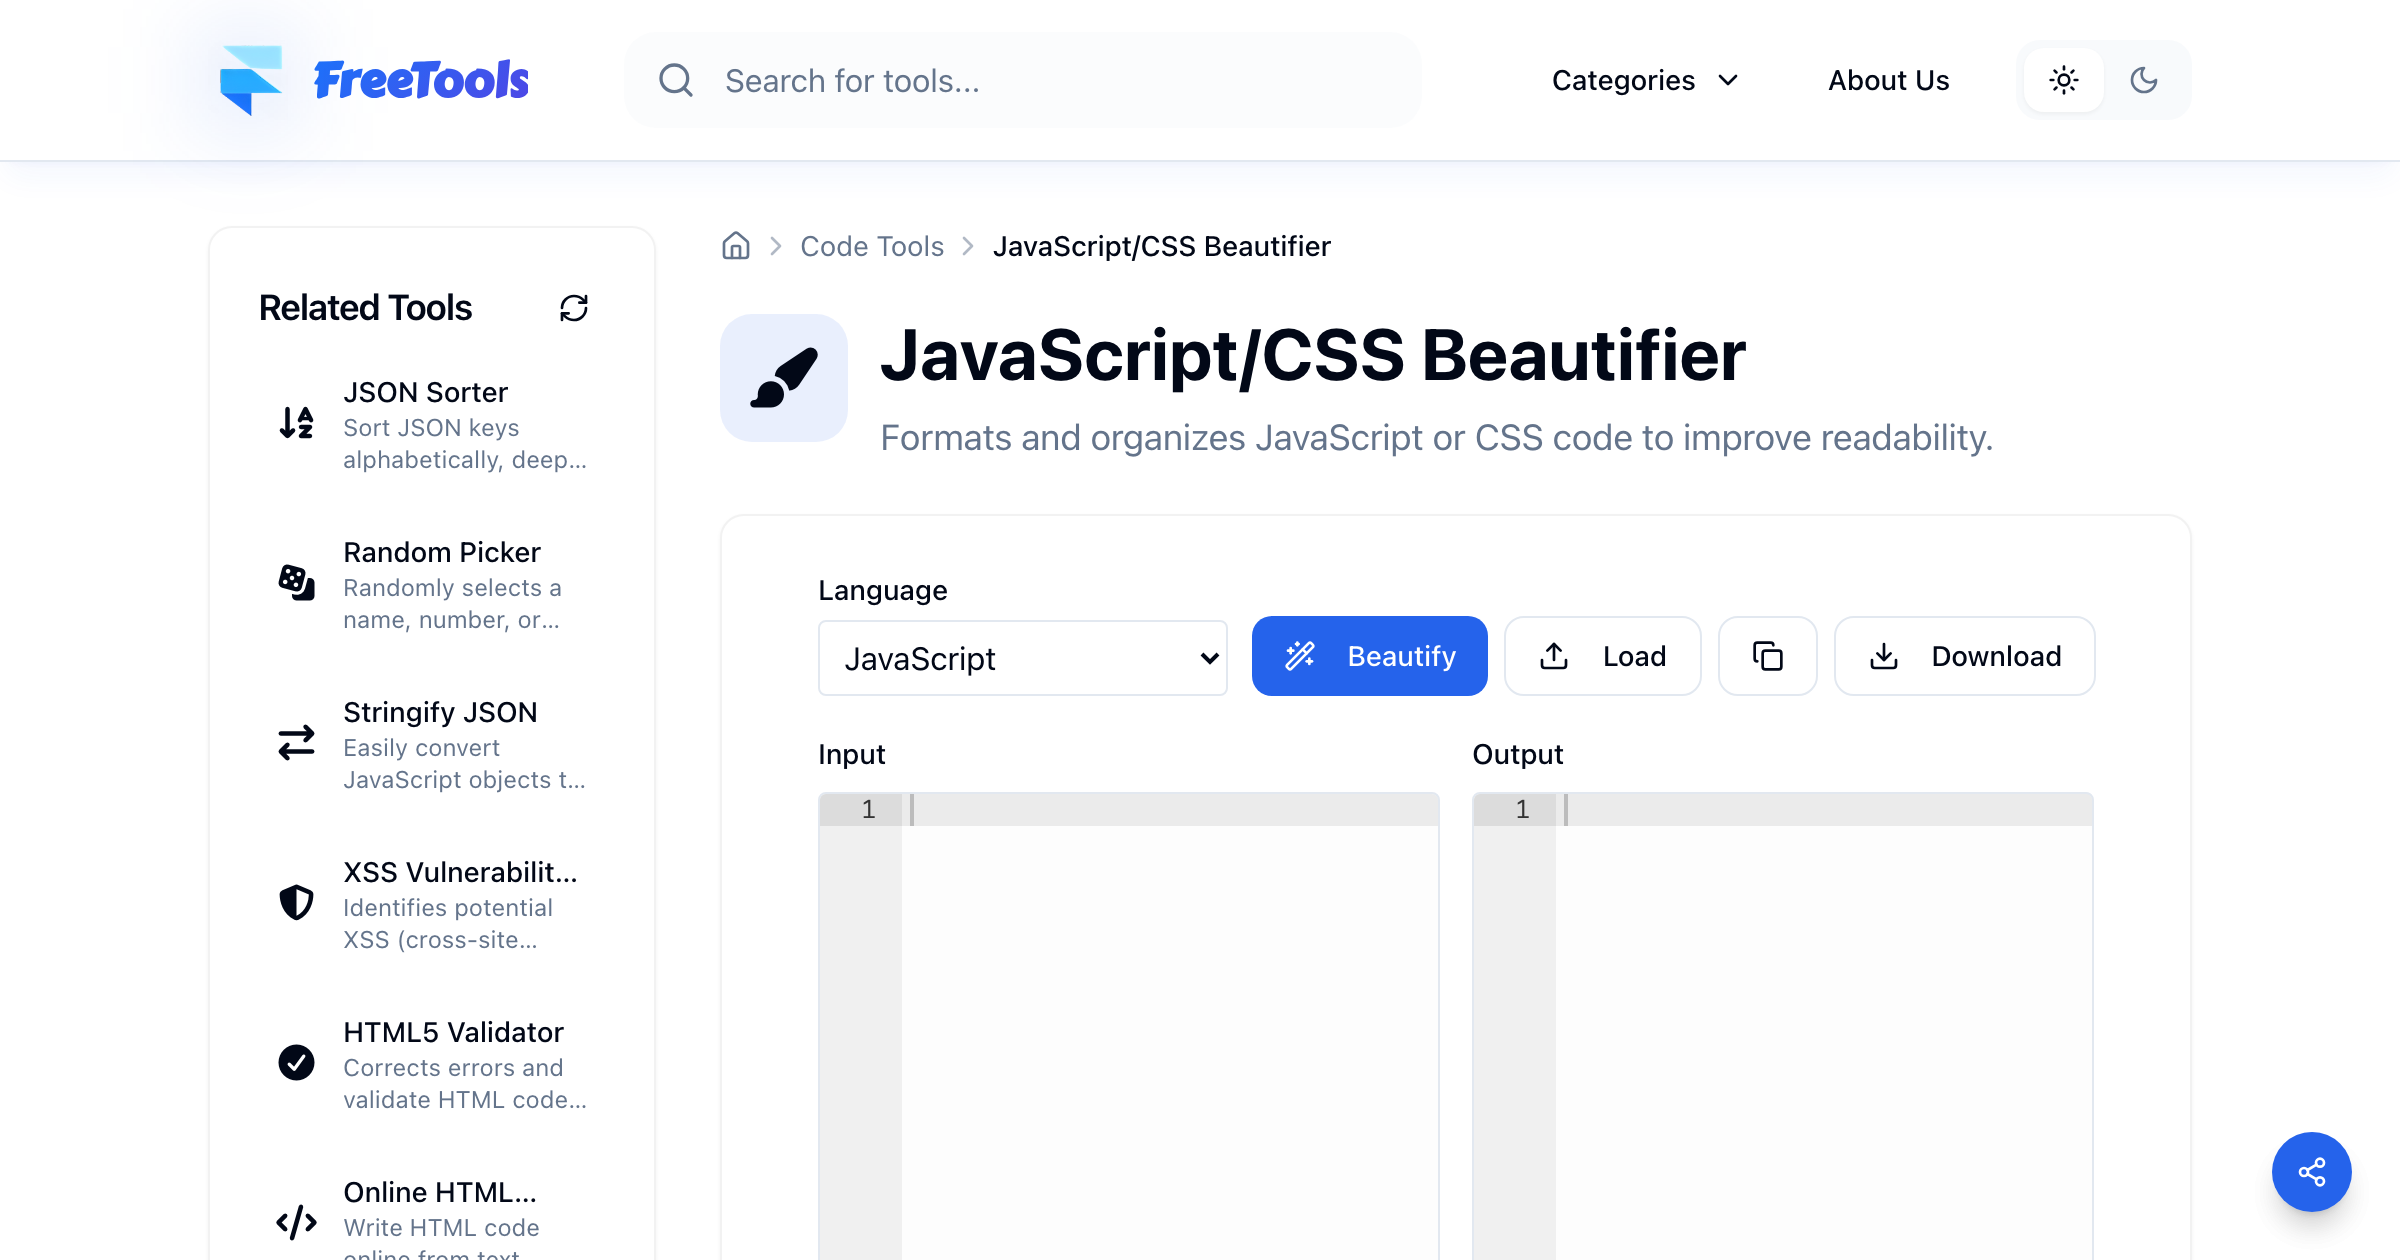The image size is (2400, 1260).
Task: Click the search magnifier icon
Action: (x=676, y=80)
